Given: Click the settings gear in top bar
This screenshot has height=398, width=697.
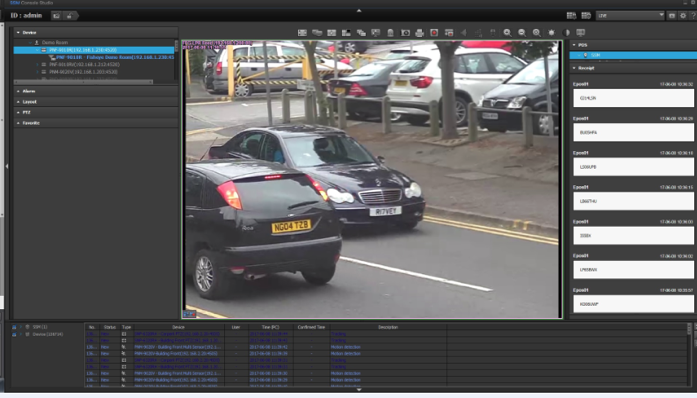Looking at the screenshot, I should (683, 16).
